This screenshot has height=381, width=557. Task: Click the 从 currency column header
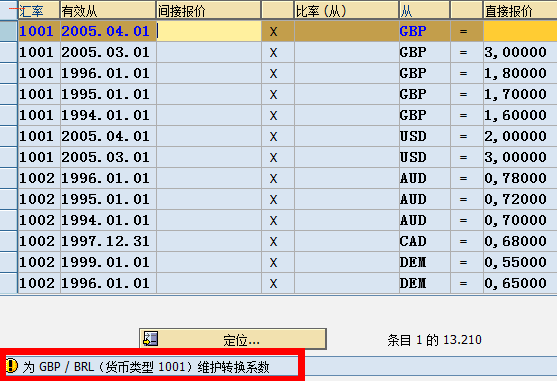tap(424, 11)
